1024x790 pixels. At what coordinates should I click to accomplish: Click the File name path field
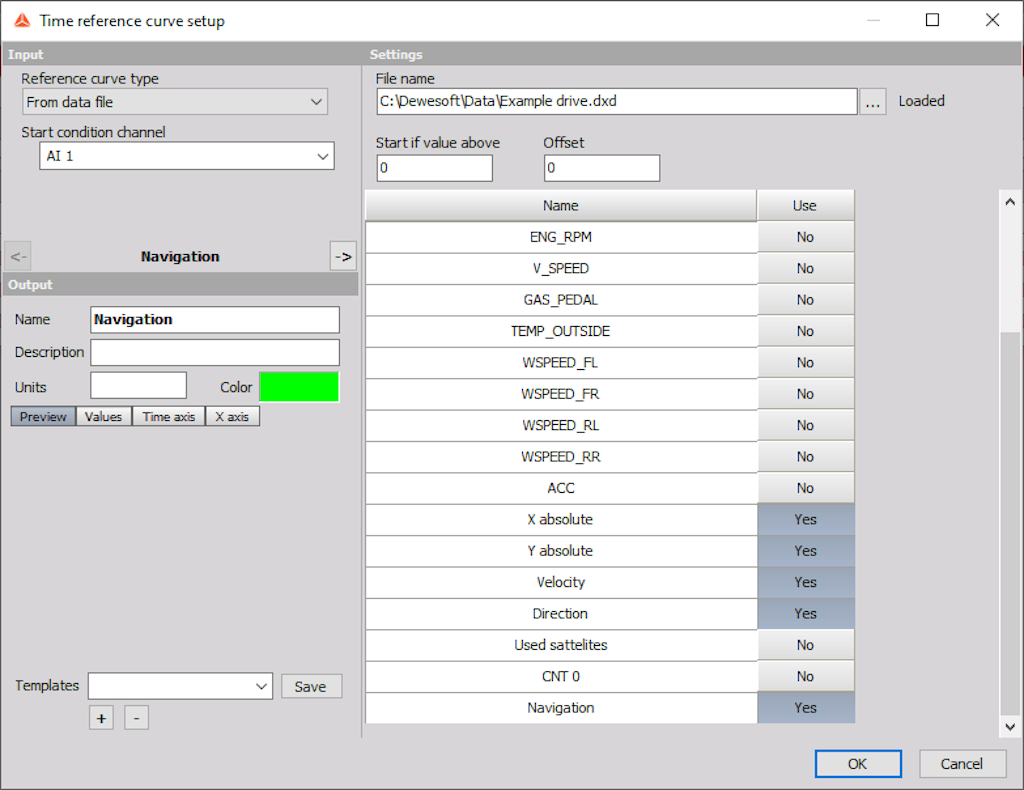pyautogui.click(x=616, y=102)
